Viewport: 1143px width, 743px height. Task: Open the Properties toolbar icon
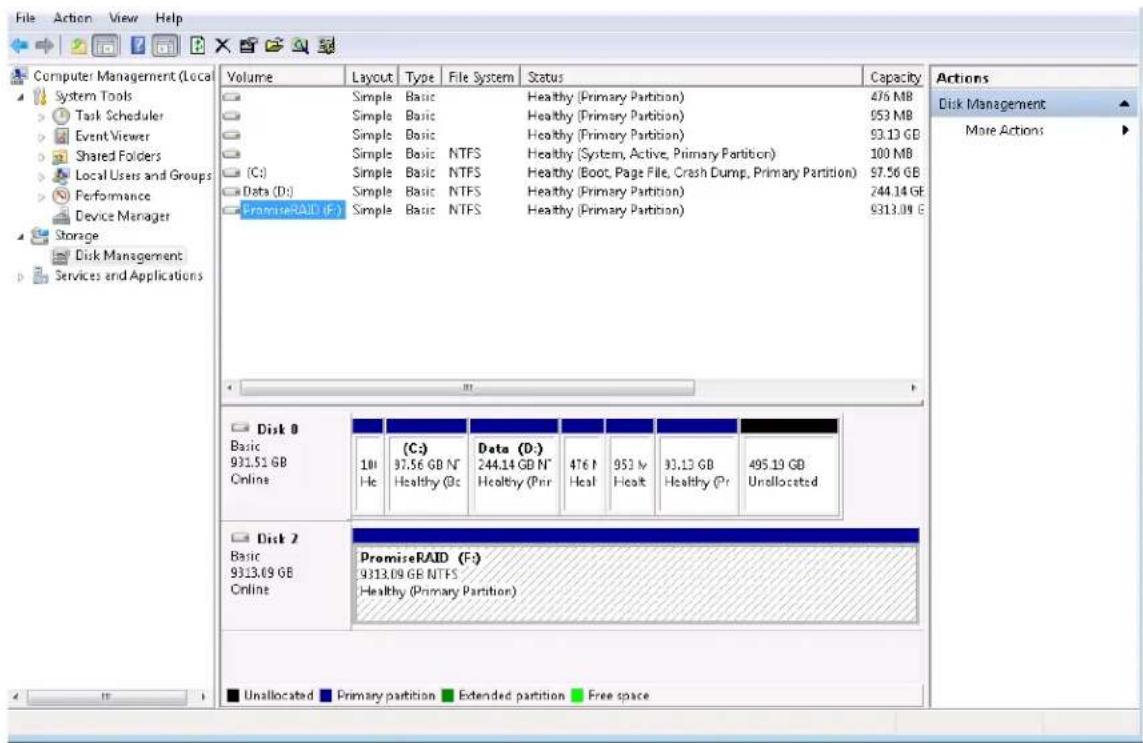pos(248,46)
